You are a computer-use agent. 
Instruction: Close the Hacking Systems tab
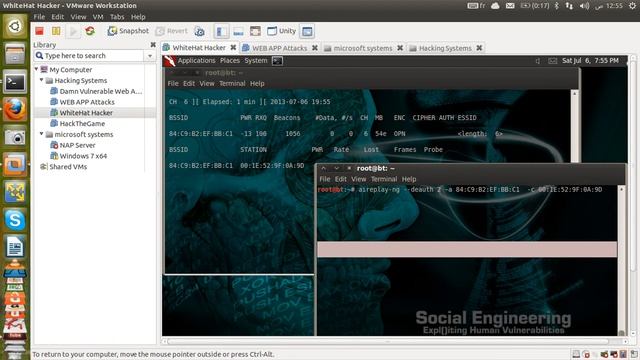tap(479, 48)
